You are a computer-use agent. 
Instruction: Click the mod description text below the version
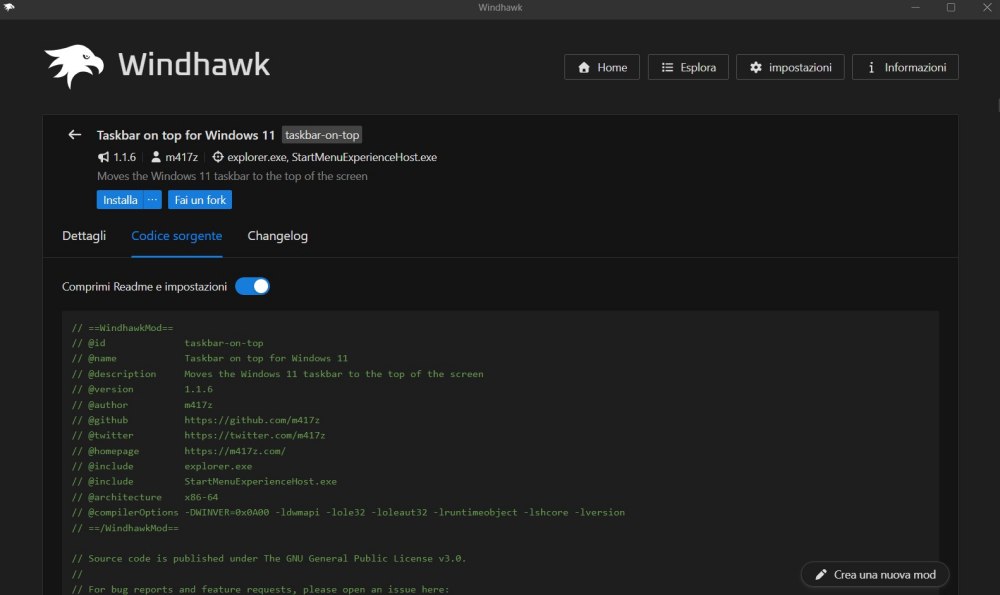click(x=232, y=176)
